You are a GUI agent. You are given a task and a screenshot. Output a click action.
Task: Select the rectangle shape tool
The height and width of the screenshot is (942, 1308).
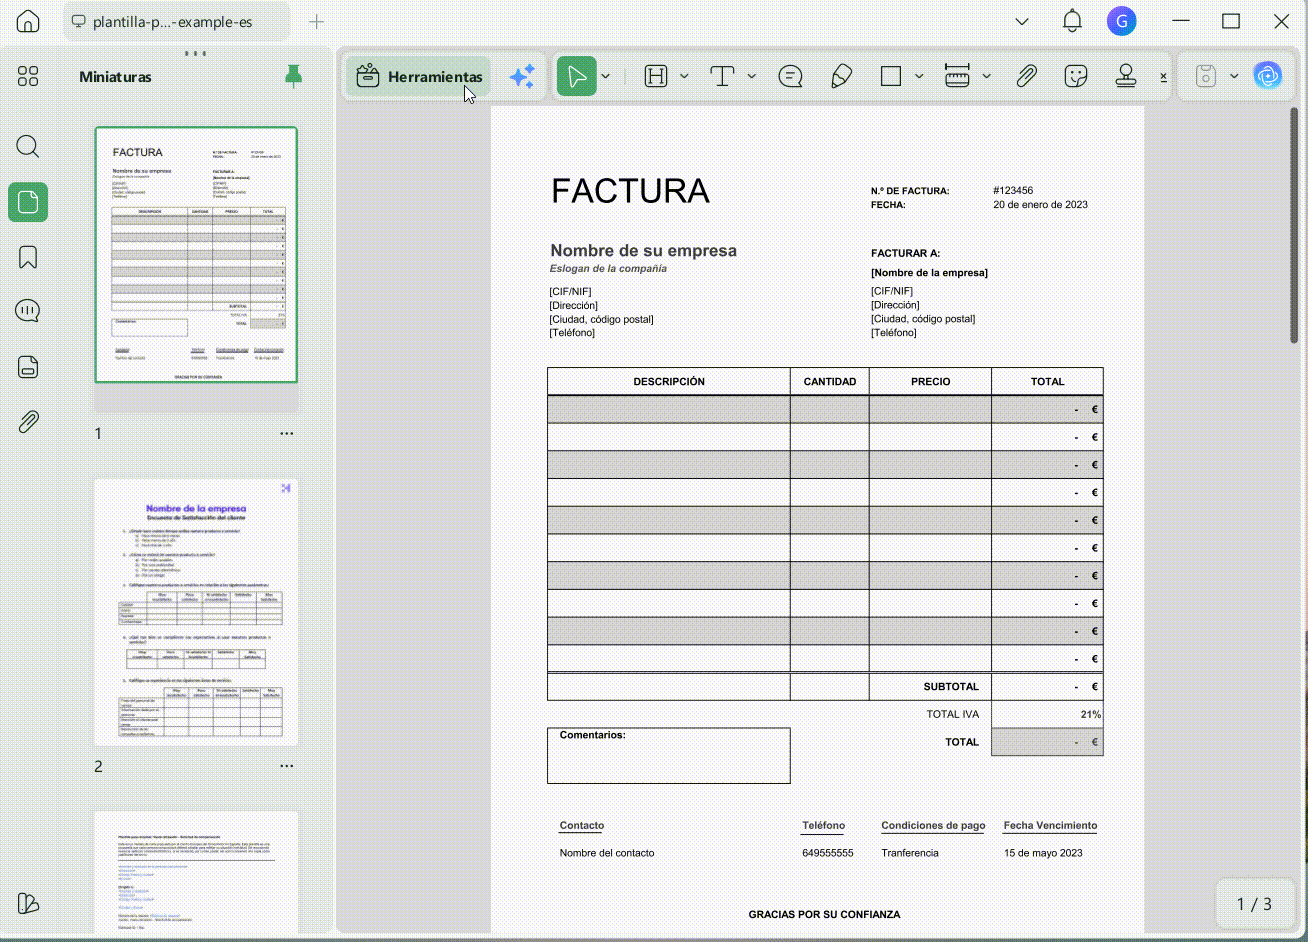tap(891, 77)
